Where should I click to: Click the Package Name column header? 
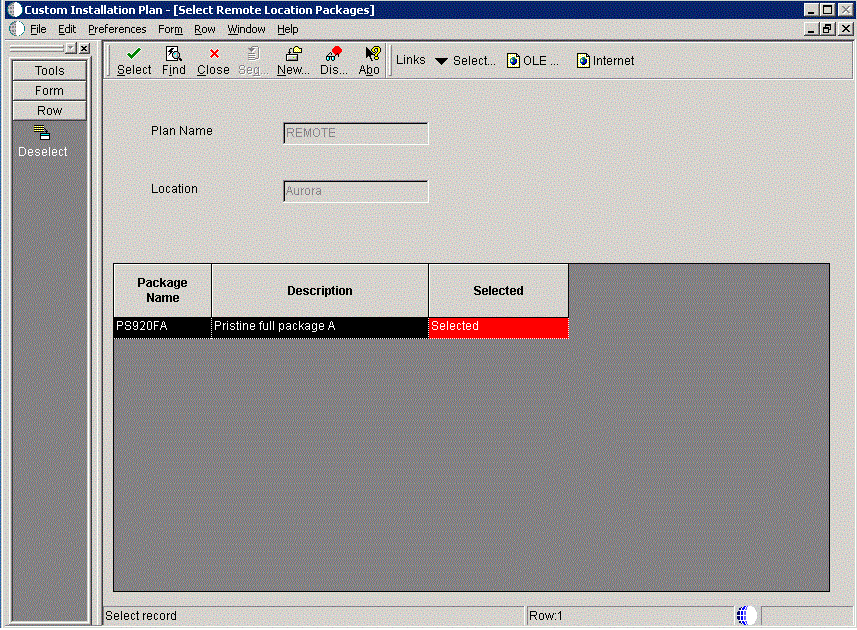(162, 290)
